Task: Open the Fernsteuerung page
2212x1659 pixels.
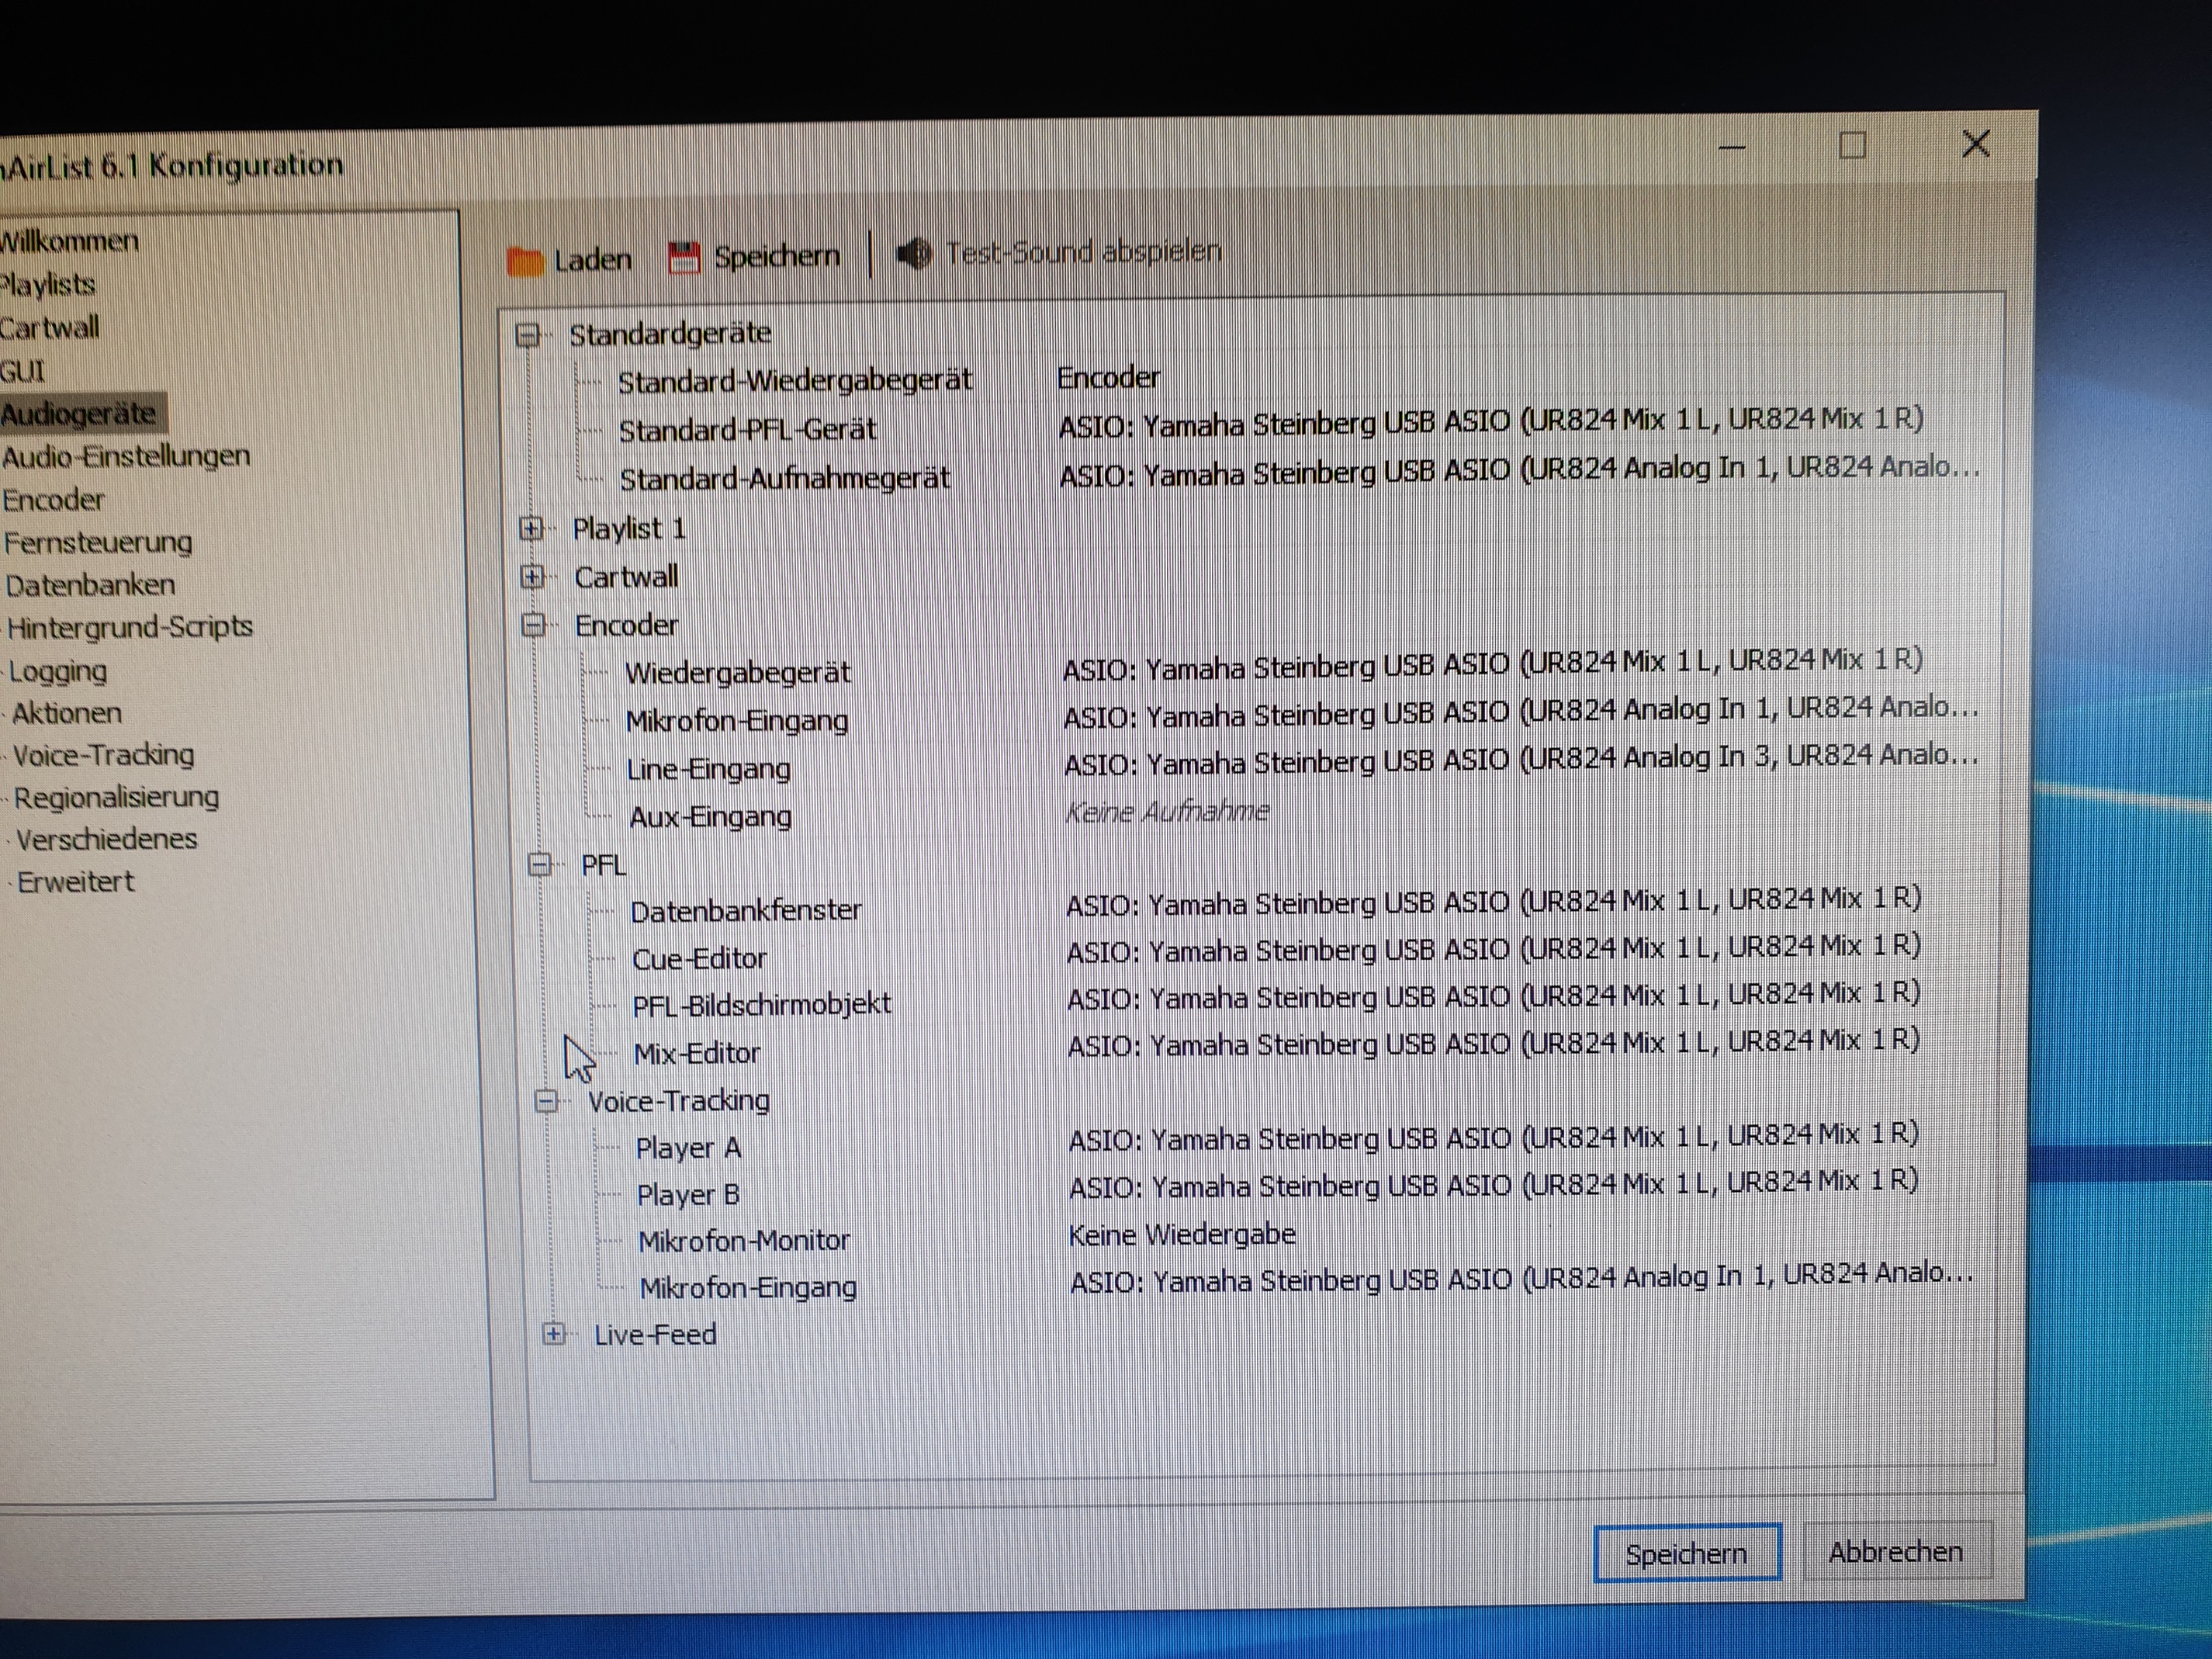Action: click(97, 543)
